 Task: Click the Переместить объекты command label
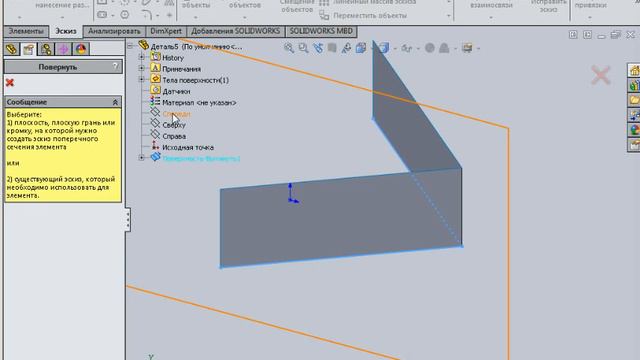click(x=370, y=16)
